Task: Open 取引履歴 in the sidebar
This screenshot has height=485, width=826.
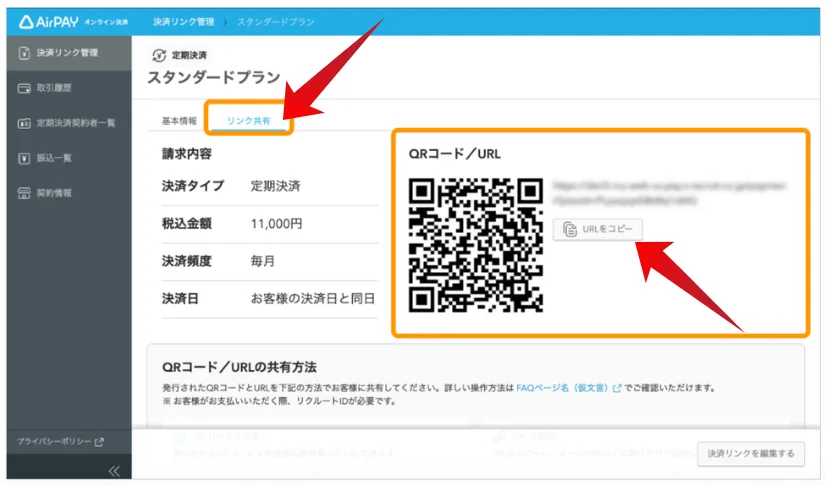Action: [x=69, y=88]
